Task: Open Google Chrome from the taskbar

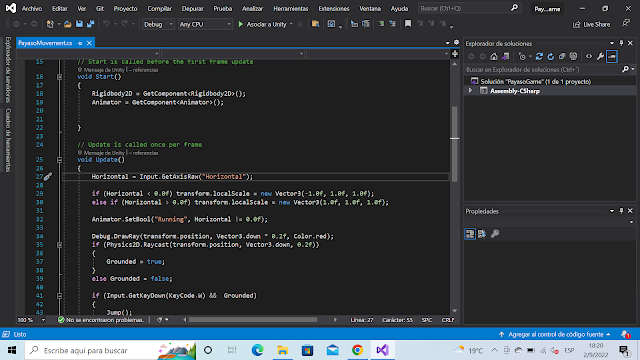Action: [x=358, y=350]
